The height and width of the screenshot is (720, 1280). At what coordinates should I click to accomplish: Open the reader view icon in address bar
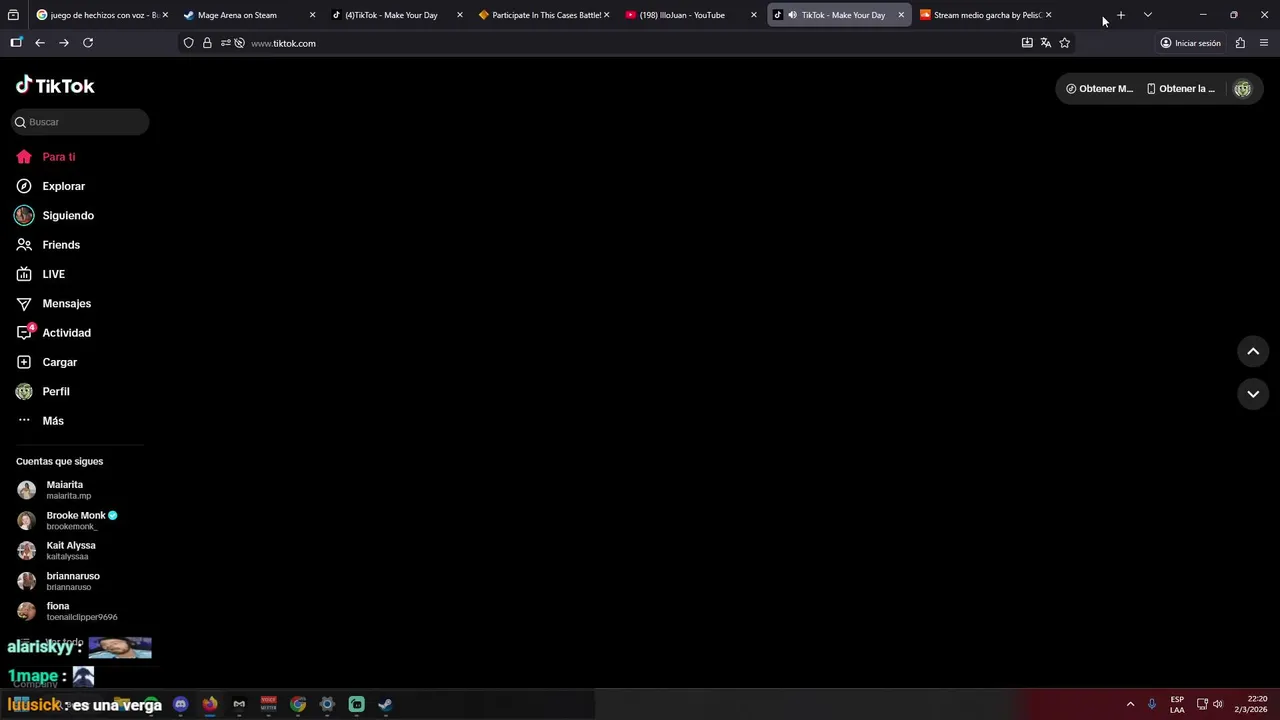(1027, 43)
